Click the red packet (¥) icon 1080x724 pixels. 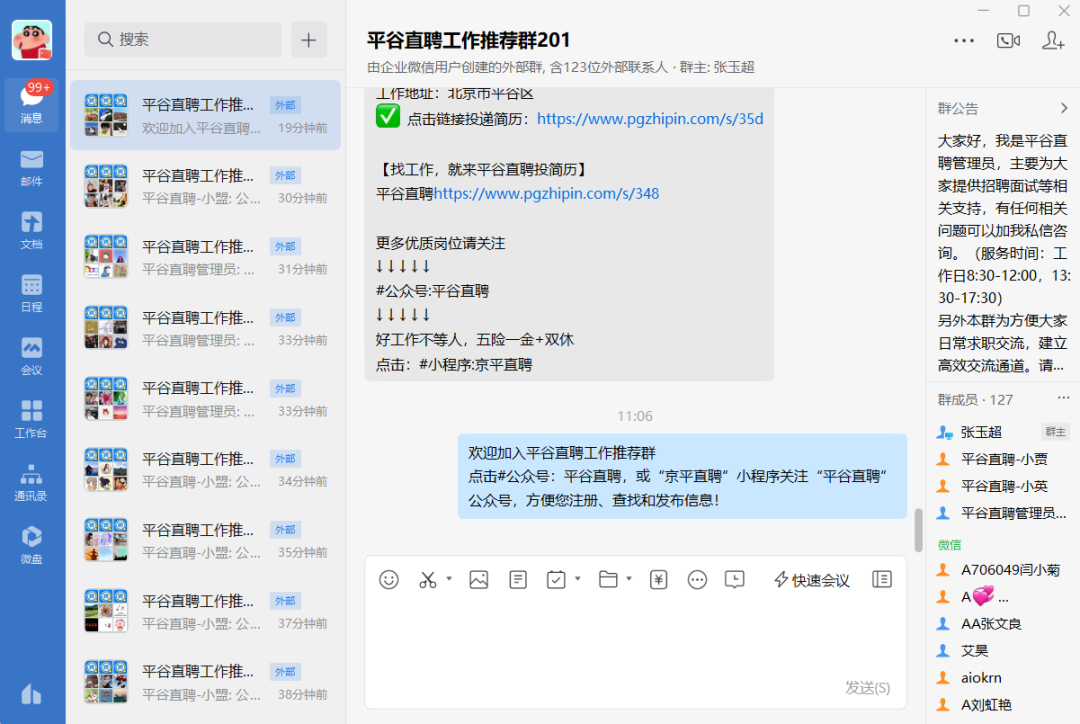click(x=658, y=580)
